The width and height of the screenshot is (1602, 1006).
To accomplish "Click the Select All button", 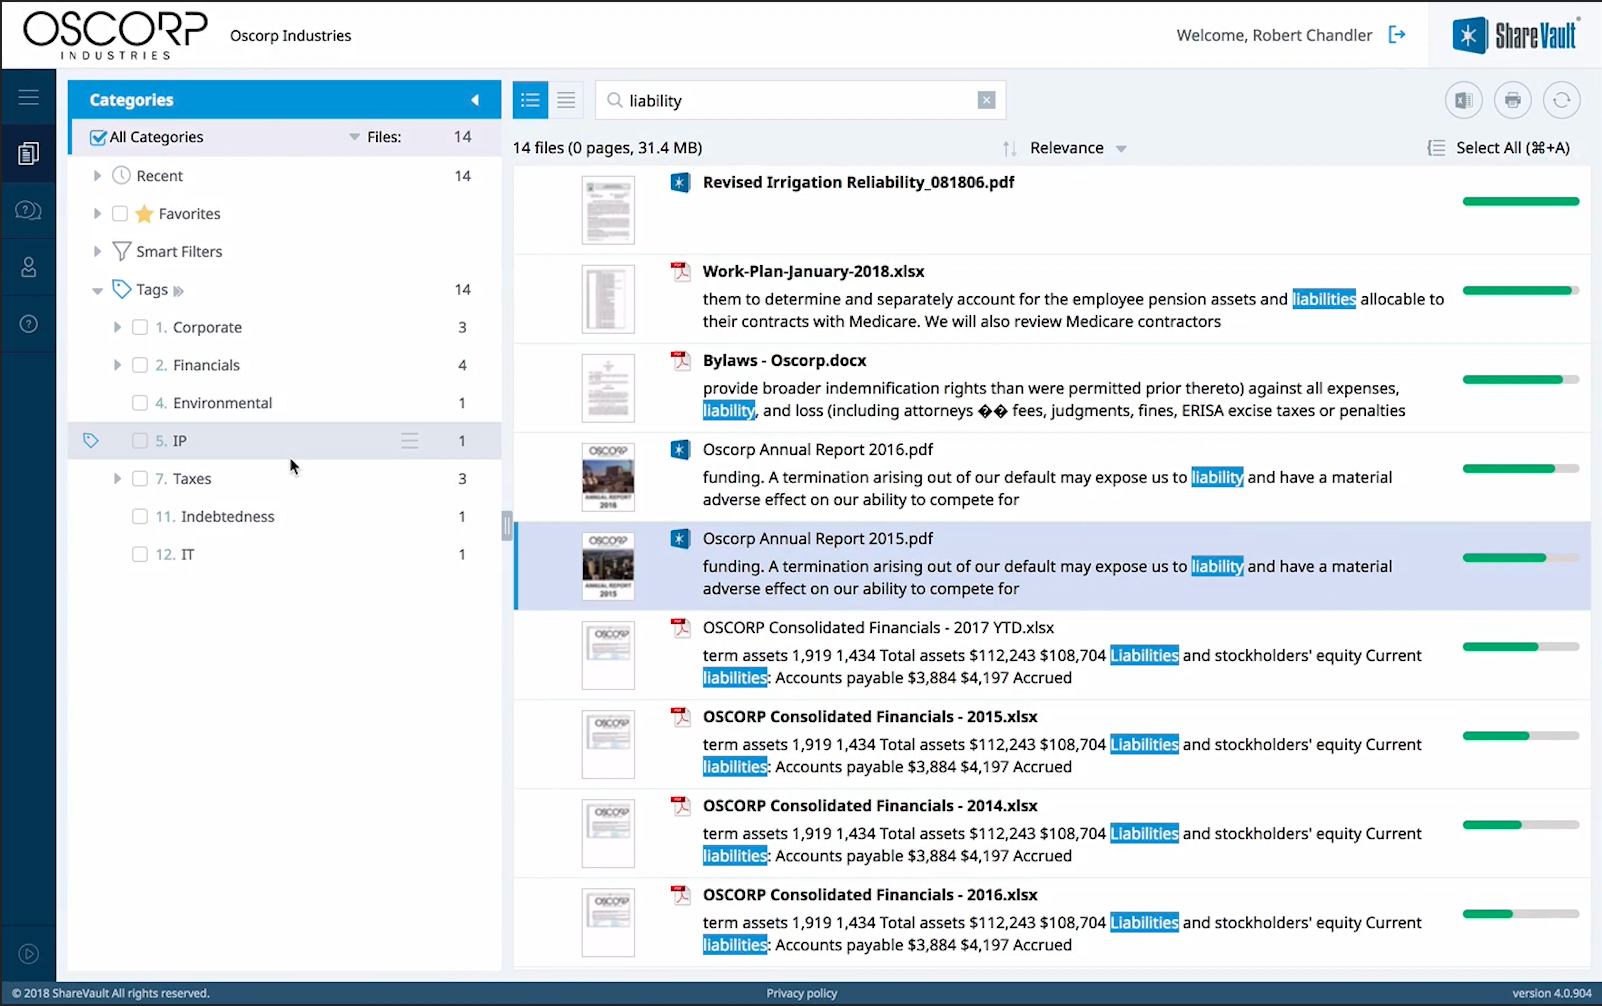I will click(x=1512, y=148).
